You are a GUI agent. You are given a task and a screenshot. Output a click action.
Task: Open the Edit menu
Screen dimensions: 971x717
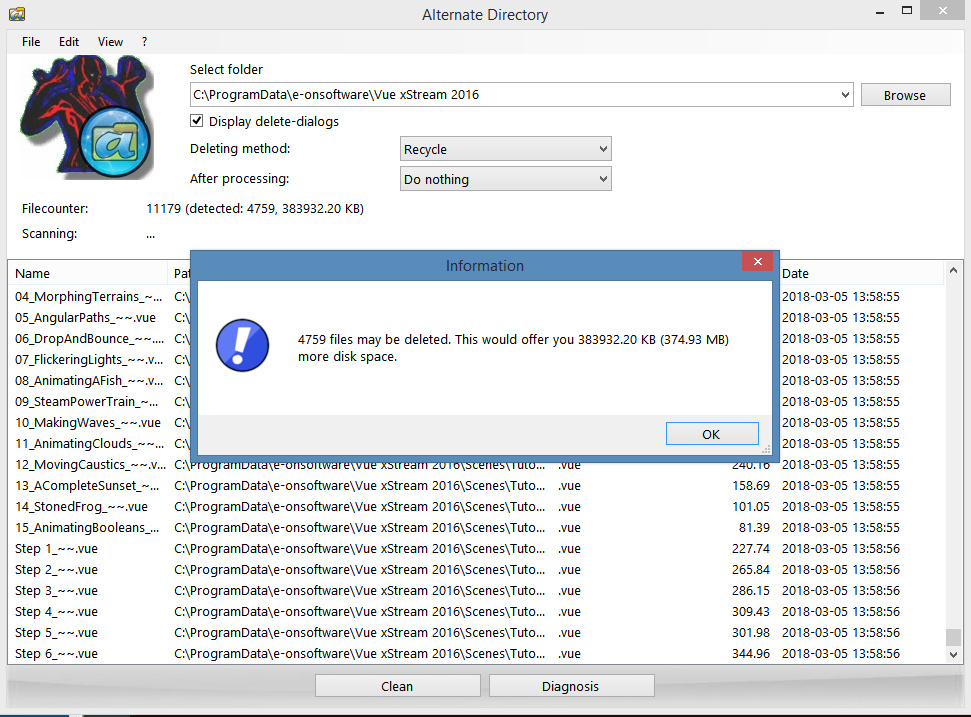pyautogui.click(x=69, y=42)
